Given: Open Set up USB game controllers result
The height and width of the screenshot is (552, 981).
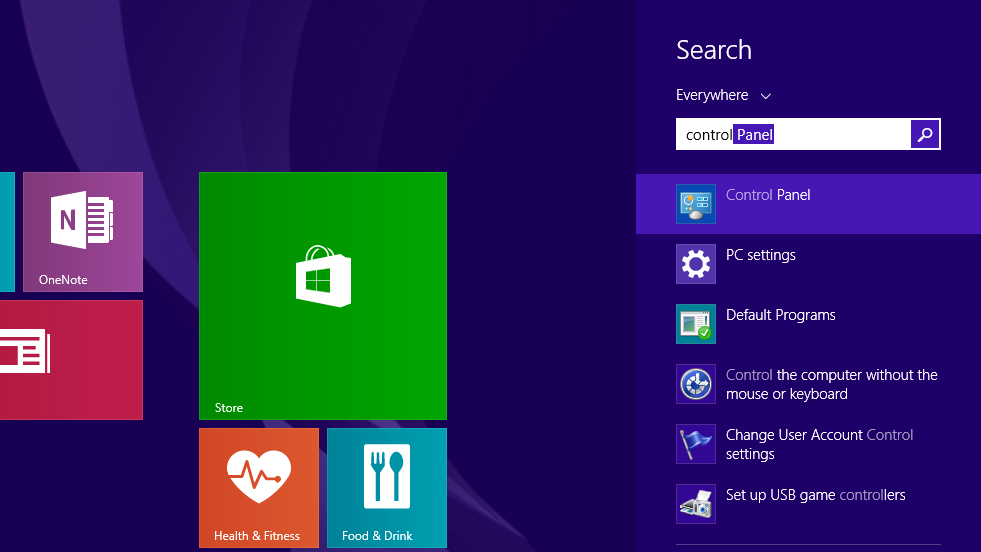Looking at the screenshot, I should [x=808, y=504].
